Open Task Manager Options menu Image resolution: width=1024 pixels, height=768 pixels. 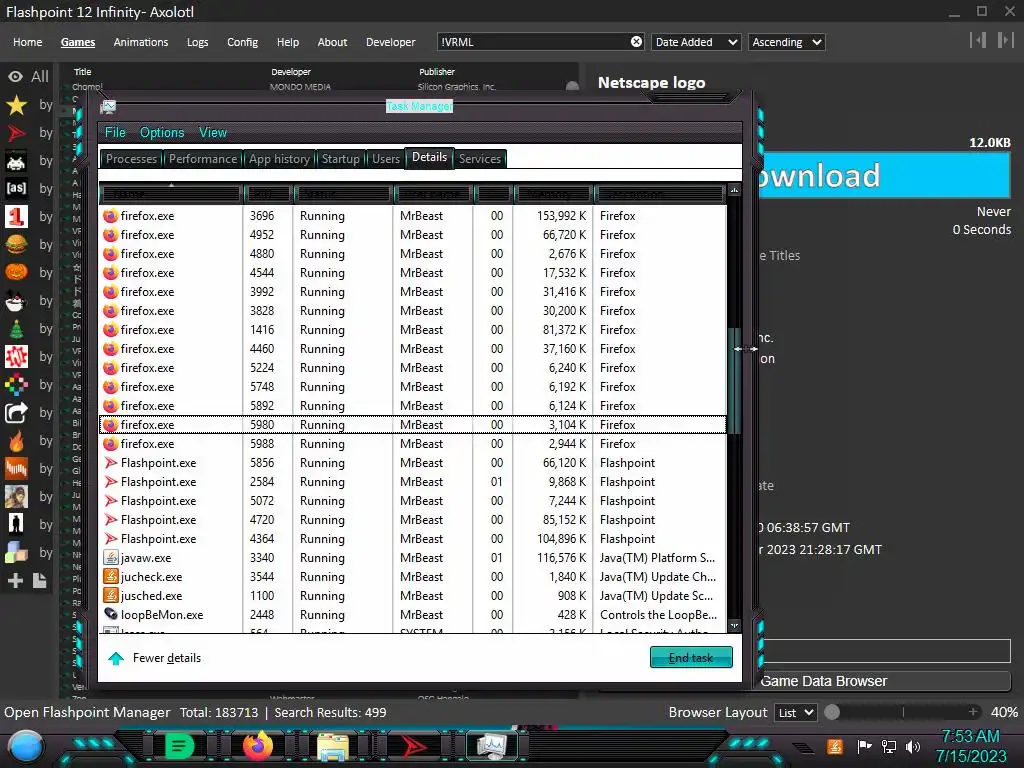pyautogui.click(x=162, y=133)
